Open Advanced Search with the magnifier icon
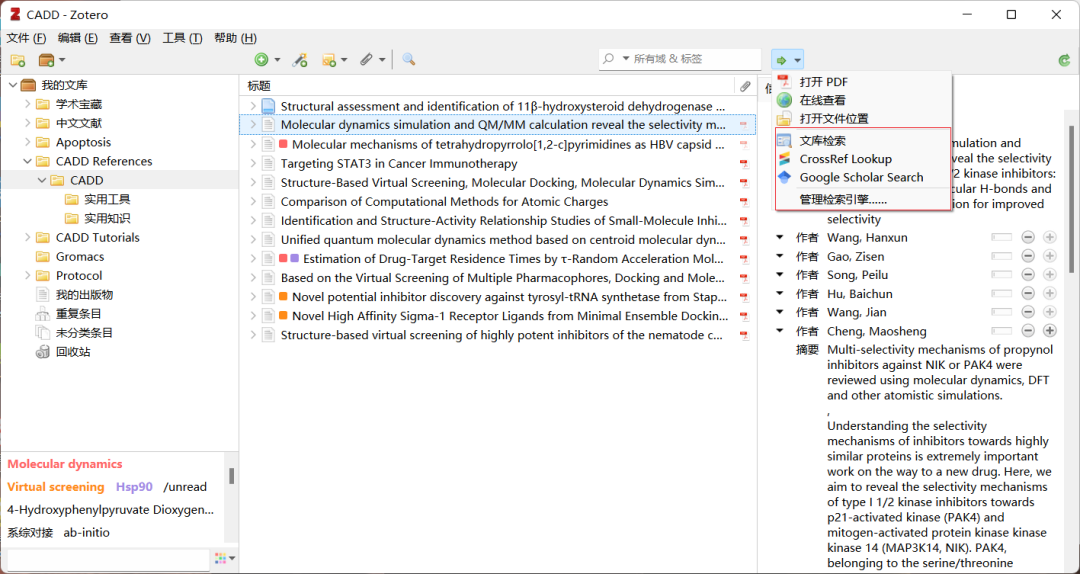 [408, 59]
